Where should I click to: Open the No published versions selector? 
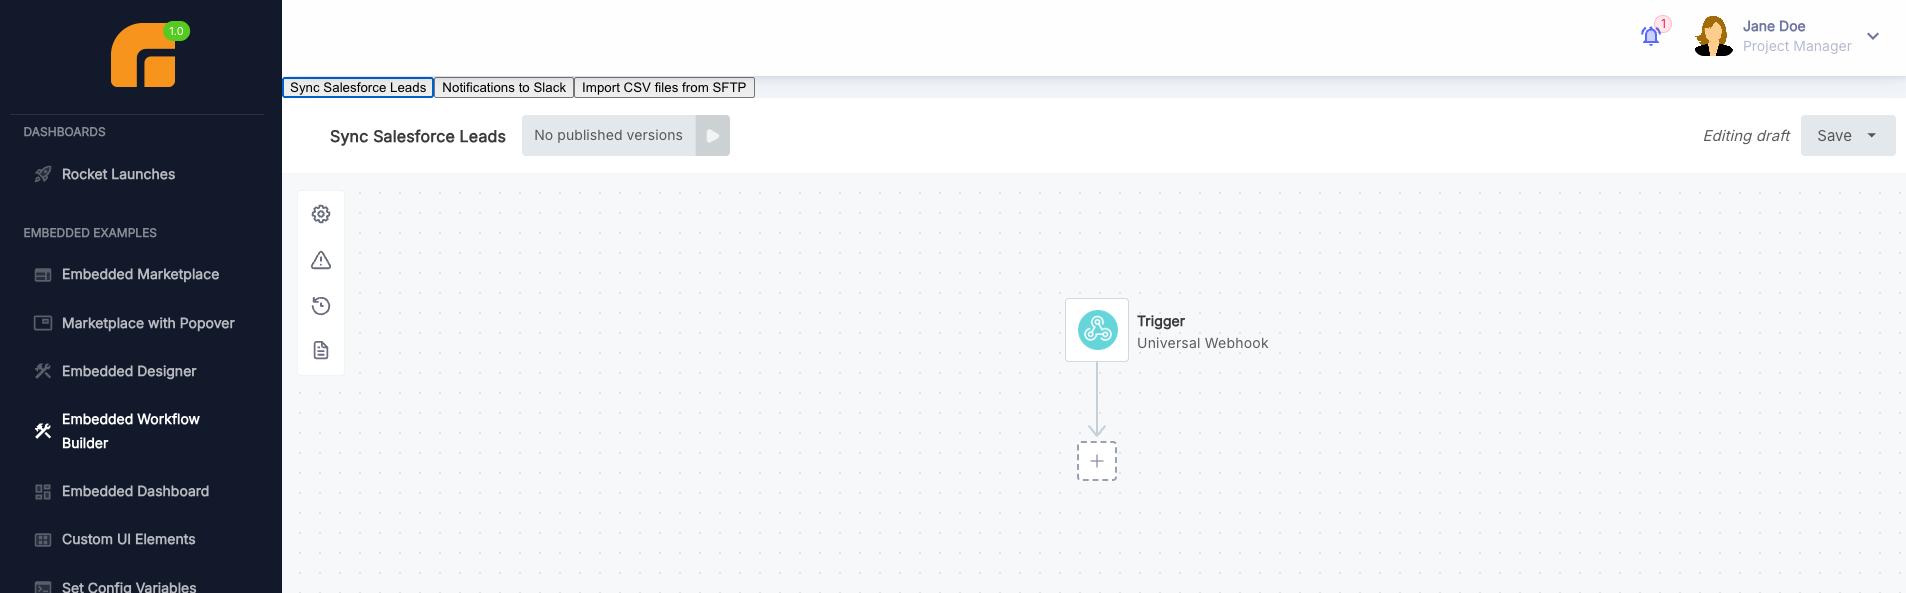click(608, 136)
